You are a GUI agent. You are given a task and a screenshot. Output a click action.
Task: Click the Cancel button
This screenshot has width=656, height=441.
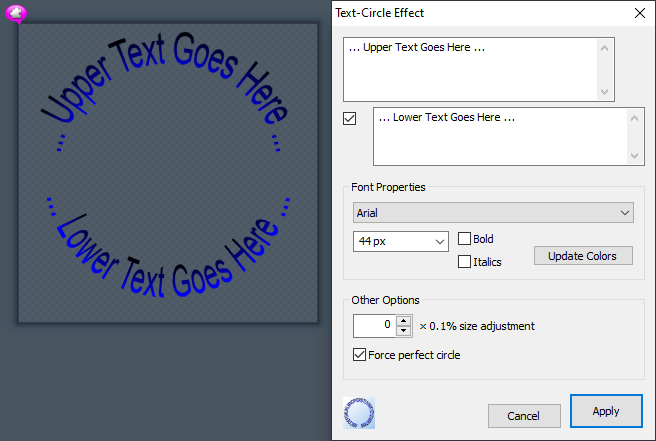(524, 416)
